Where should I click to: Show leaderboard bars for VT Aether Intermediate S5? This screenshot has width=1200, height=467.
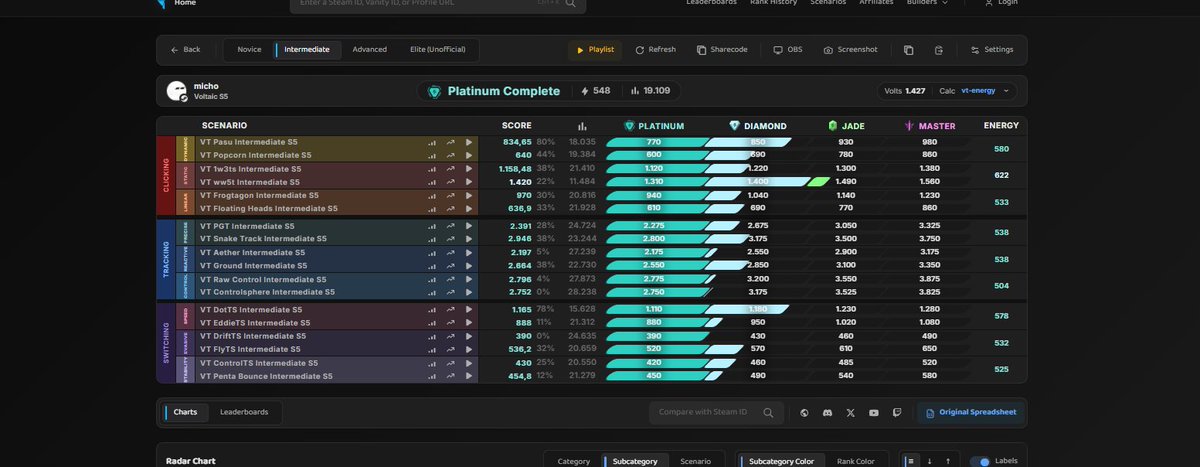pyautogui.click(x=432, y=253)
